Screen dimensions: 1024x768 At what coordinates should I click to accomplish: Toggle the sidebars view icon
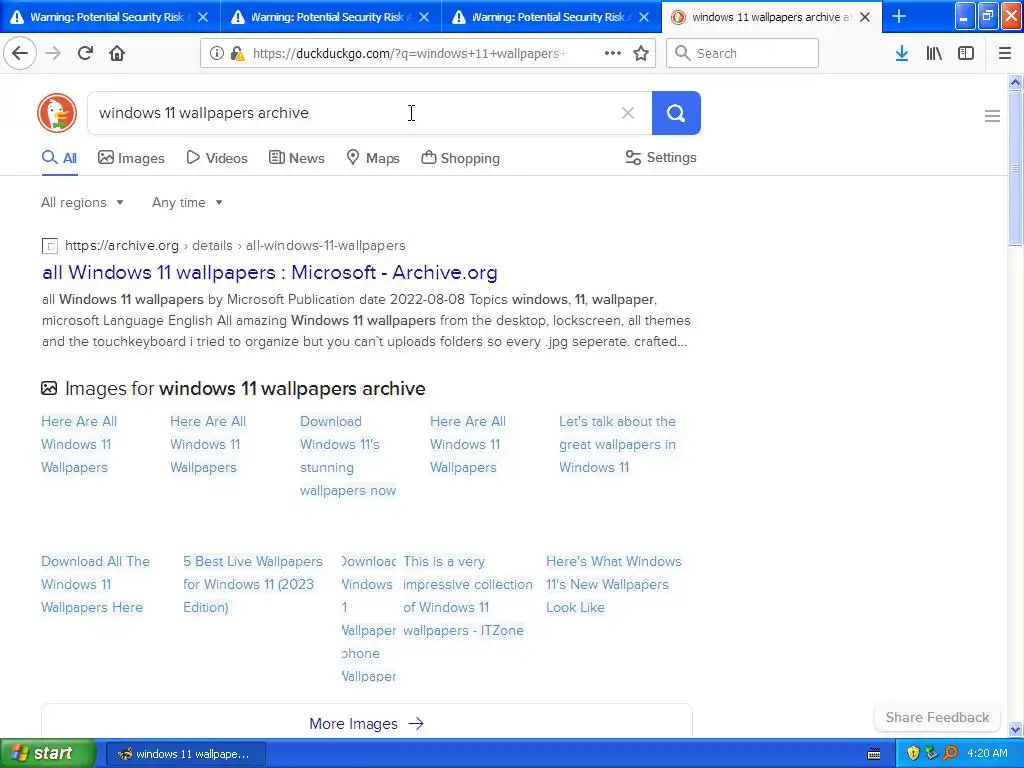(x=966, y=53)
